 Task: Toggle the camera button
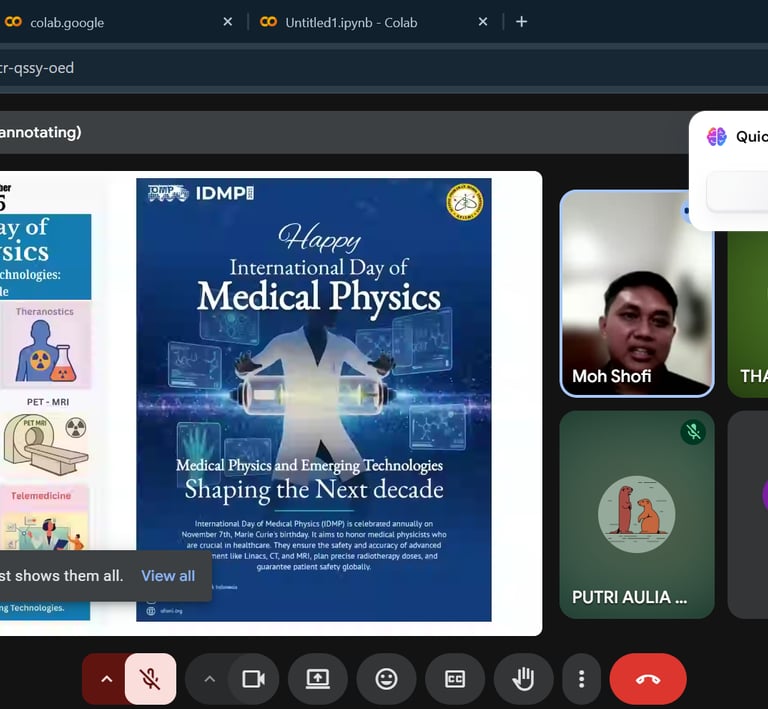coord(254,679)
